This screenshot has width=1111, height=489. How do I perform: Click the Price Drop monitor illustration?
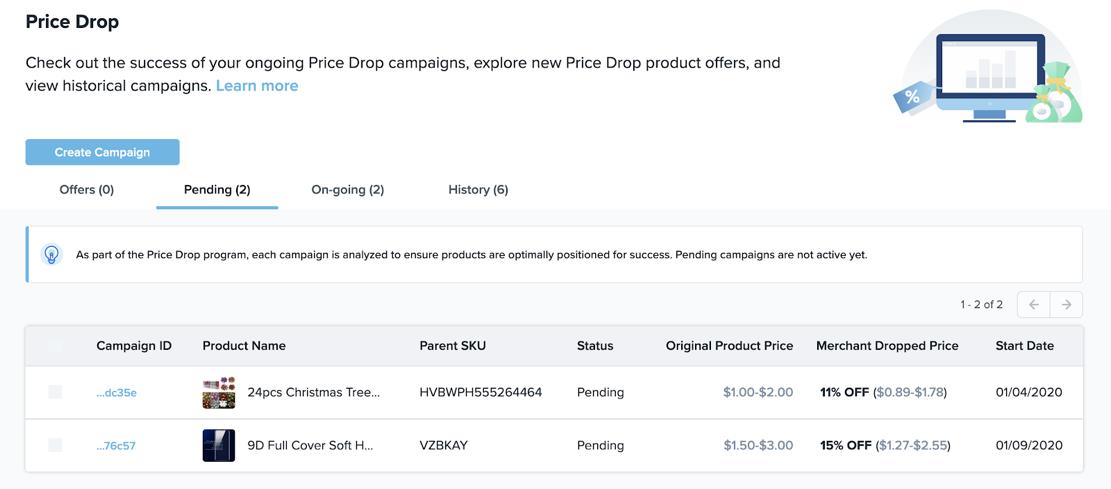tap(988, 75)
